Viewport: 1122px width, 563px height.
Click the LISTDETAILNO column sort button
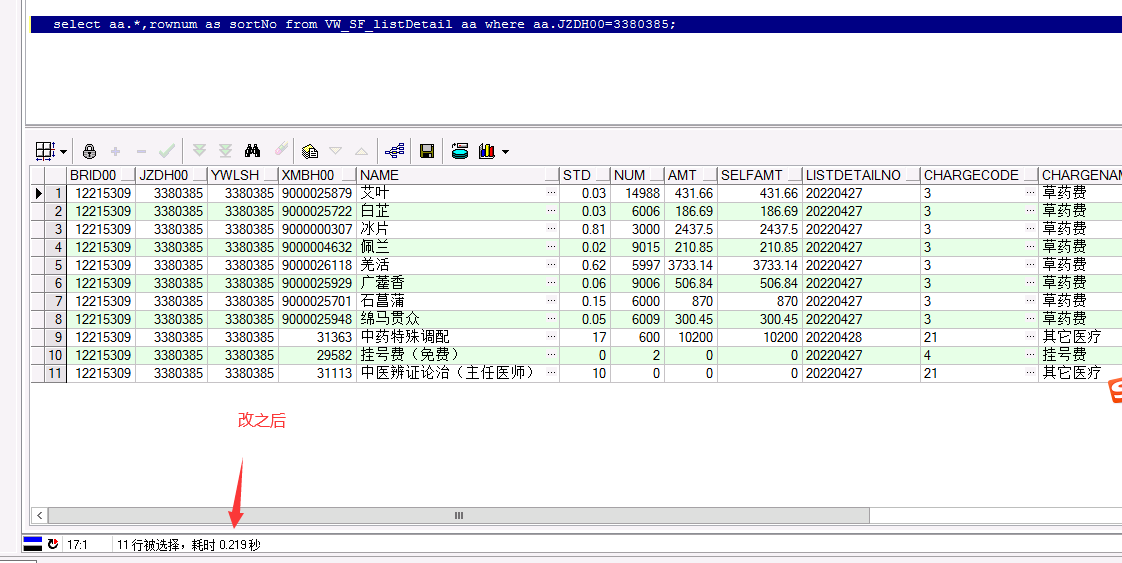pos(912,175)
